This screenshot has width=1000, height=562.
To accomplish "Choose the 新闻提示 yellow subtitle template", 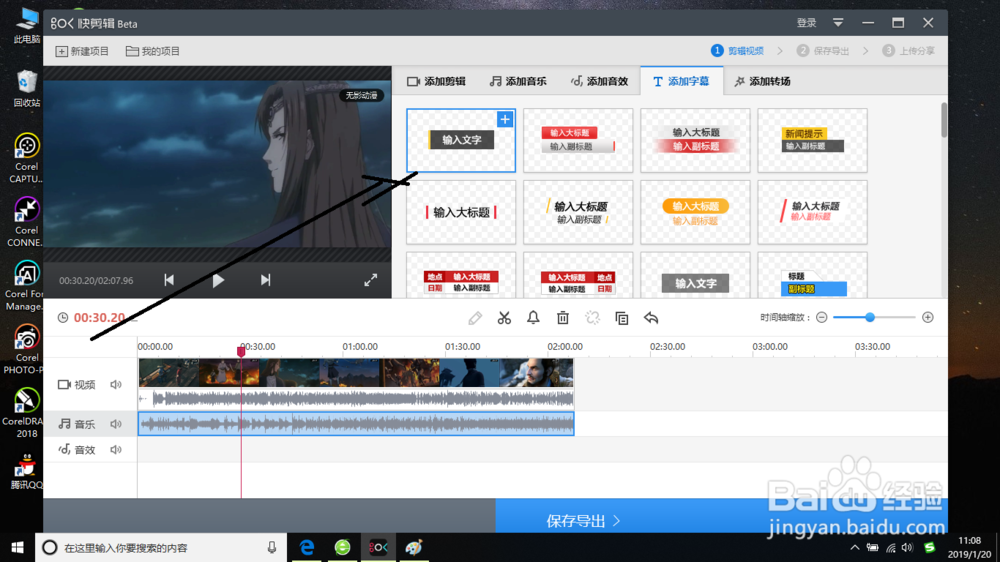I will (x=812, y=140).
